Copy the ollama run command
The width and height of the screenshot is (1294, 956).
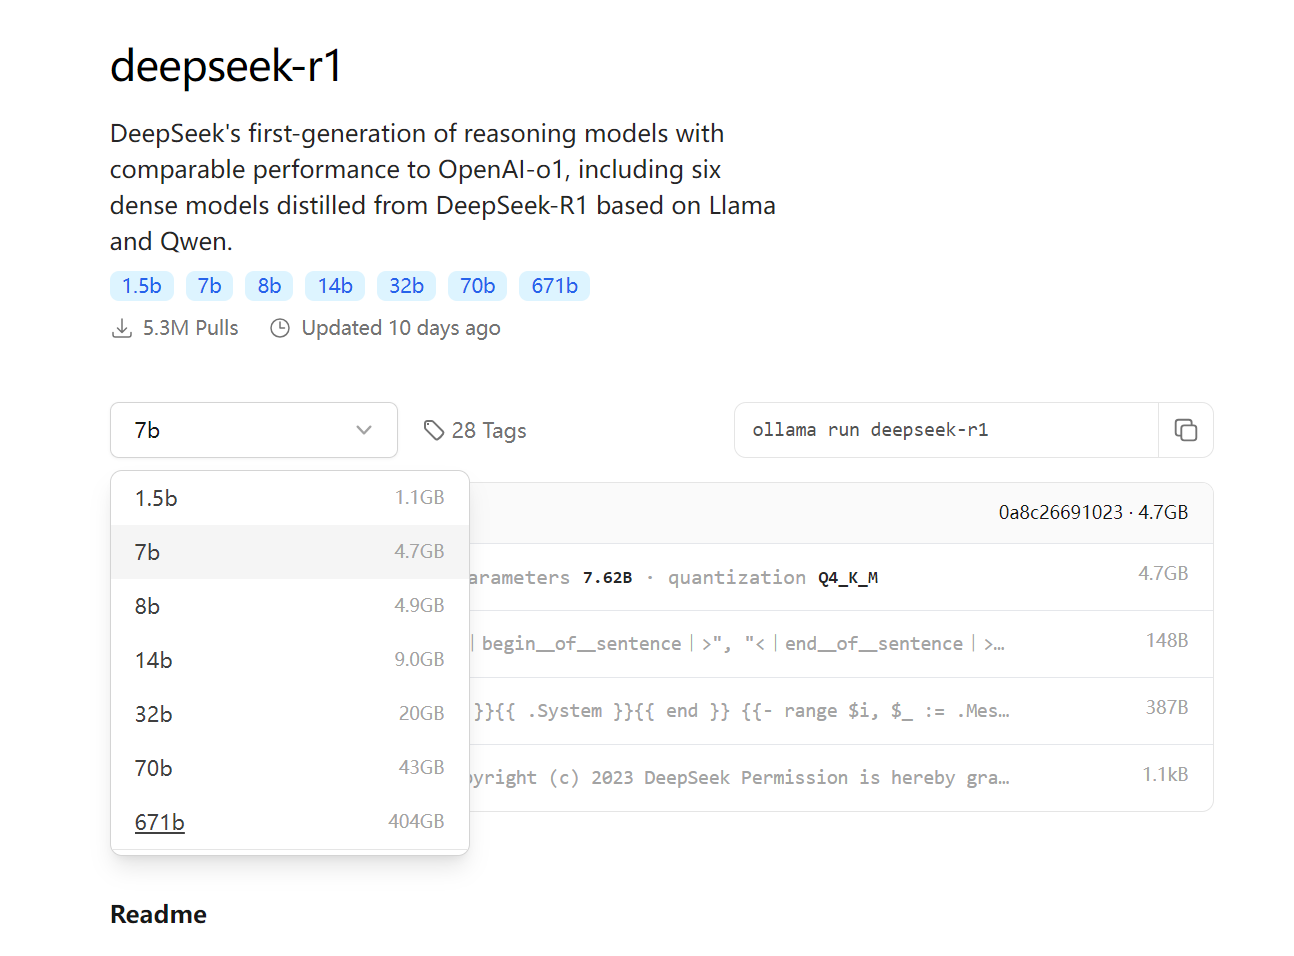coord(1185,430)
